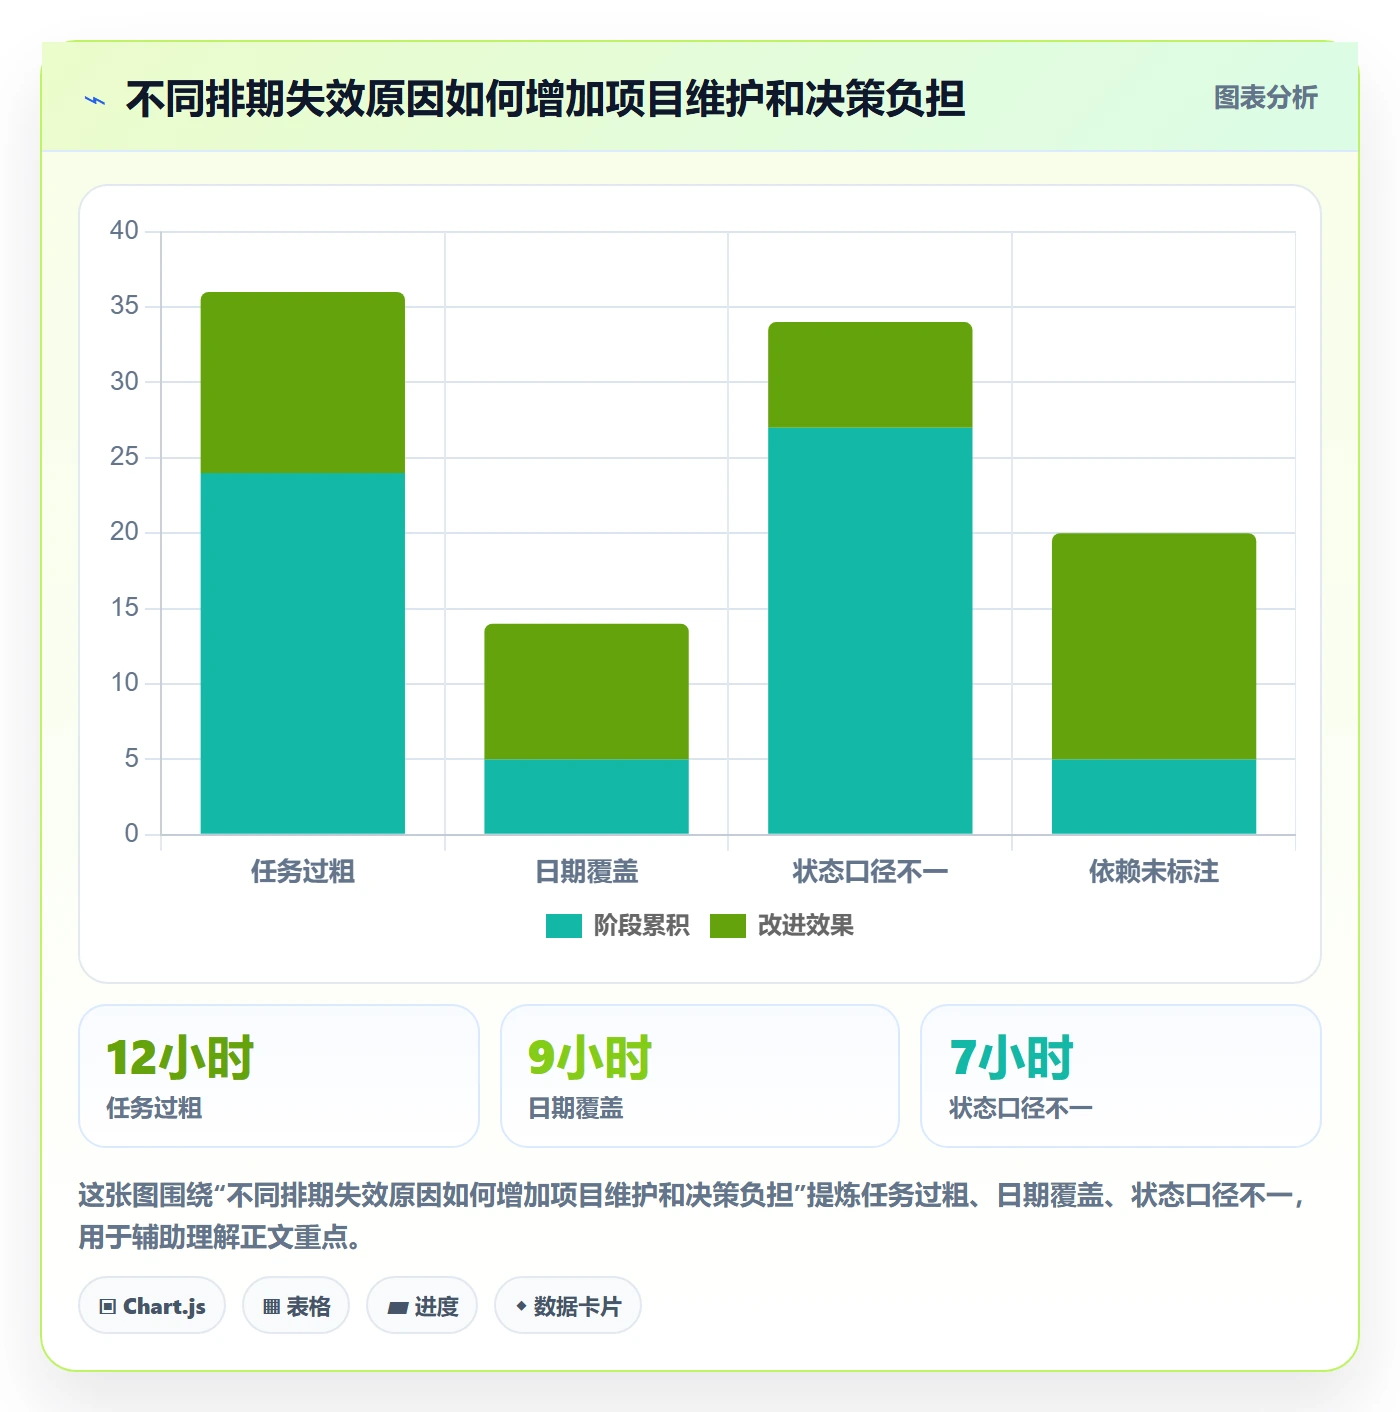This screenshot has height=1412, width=1400.
Task: Click the y-axis value 25
Action: (124, 457)
